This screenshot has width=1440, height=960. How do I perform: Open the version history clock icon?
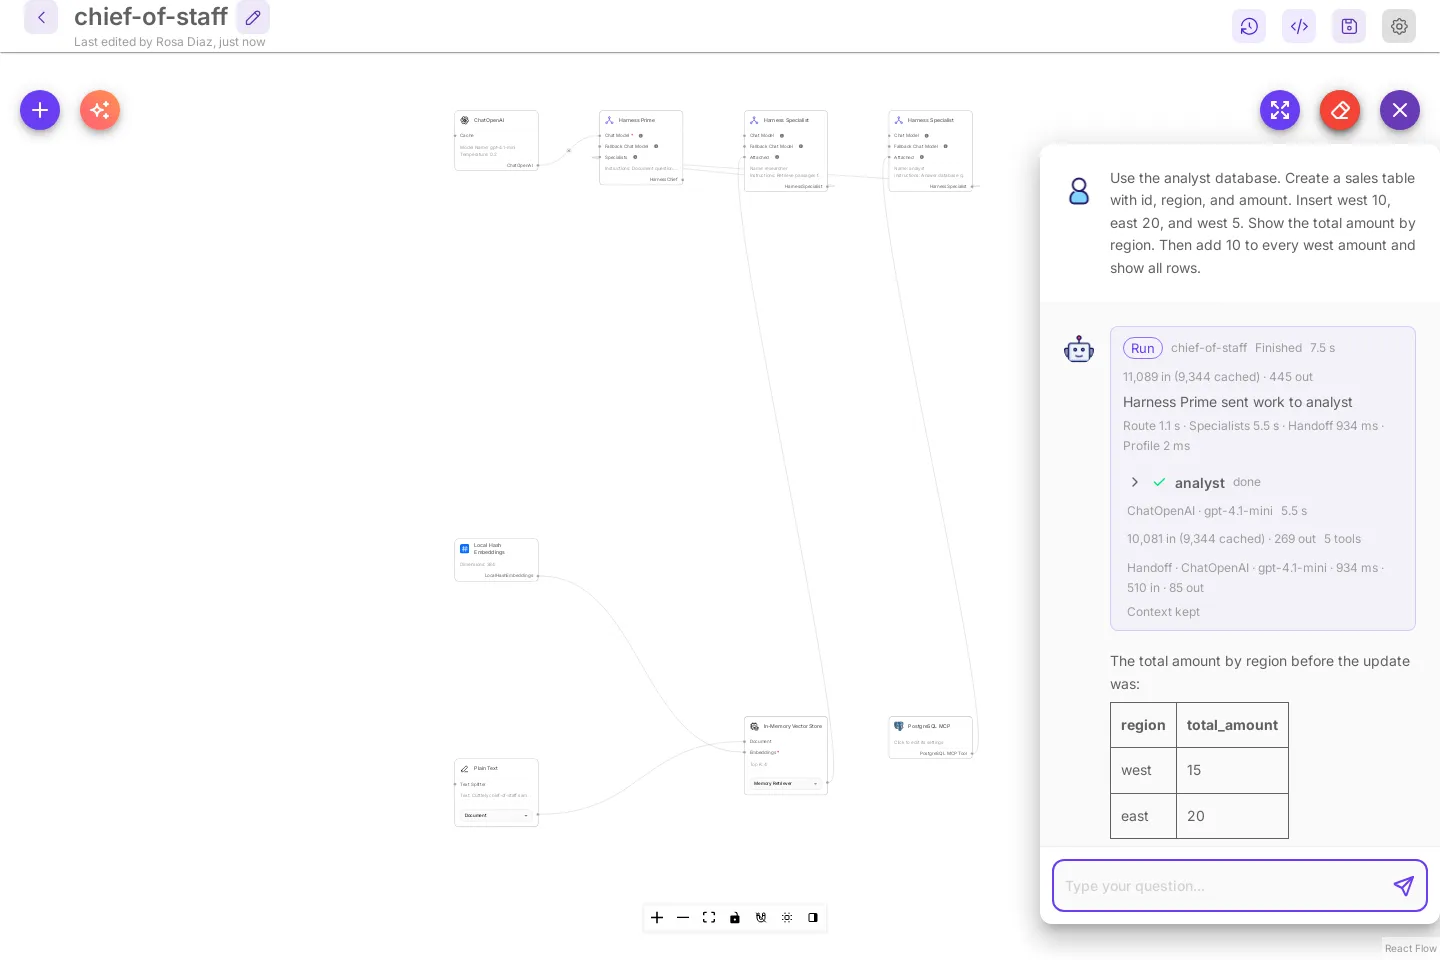pos(1249,26)
